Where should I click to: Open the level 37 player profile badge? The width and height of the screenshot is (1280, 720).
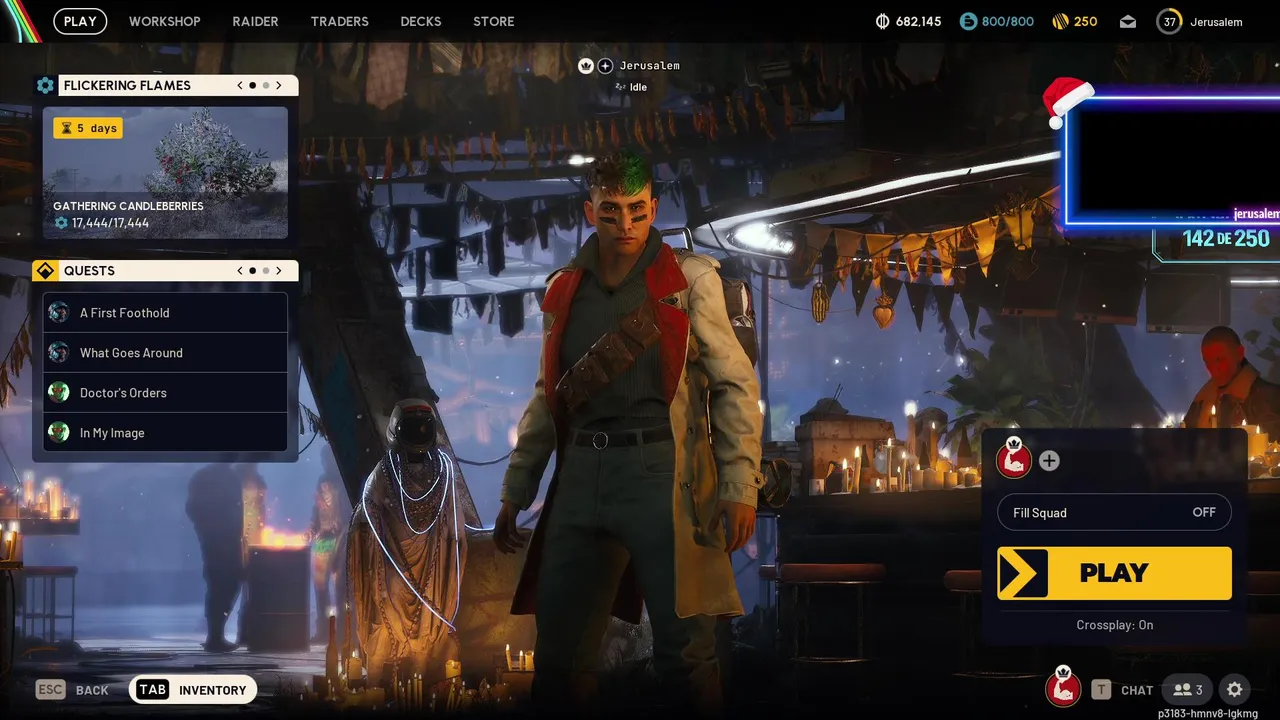click(x=1169, y=21)
